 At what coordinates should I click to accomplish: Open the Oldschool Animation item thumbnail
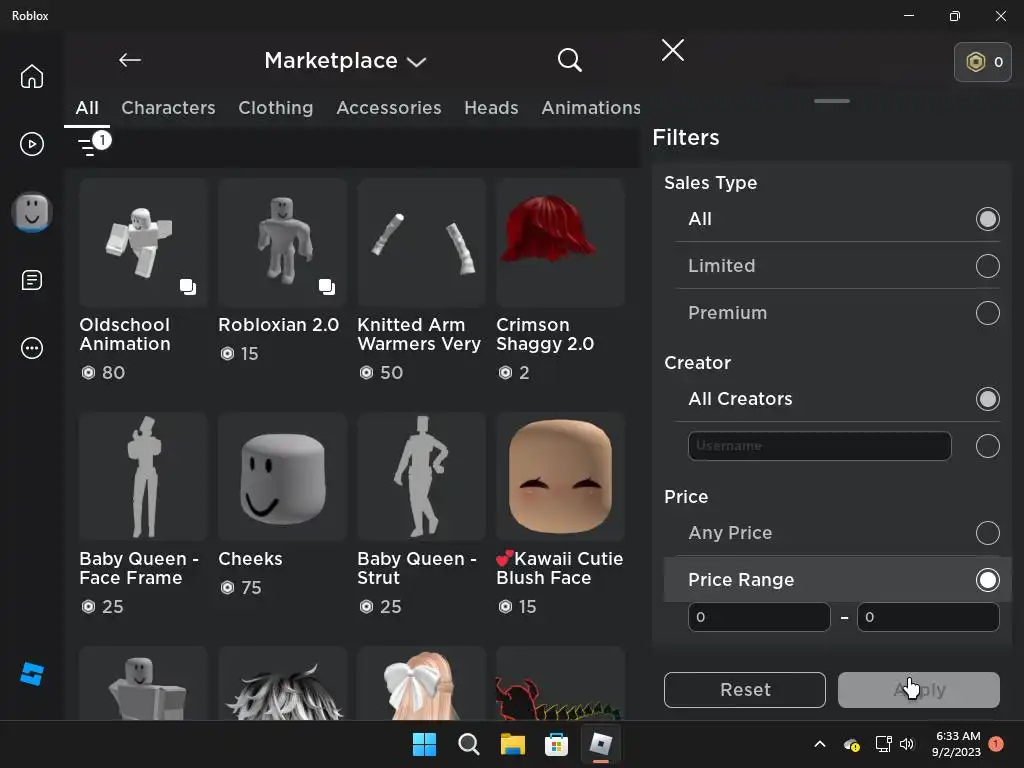pos(143,242)
